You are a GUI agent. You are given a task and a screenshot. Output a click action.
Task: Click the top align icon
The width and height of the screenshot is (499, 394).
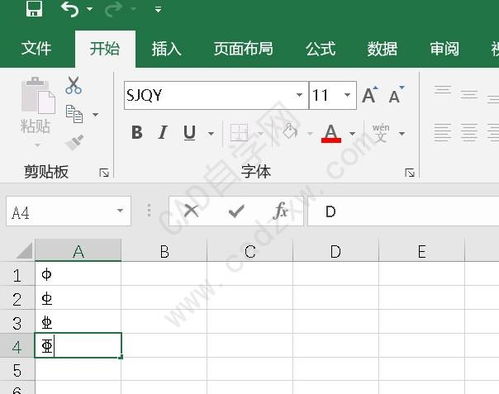point(443,90)
